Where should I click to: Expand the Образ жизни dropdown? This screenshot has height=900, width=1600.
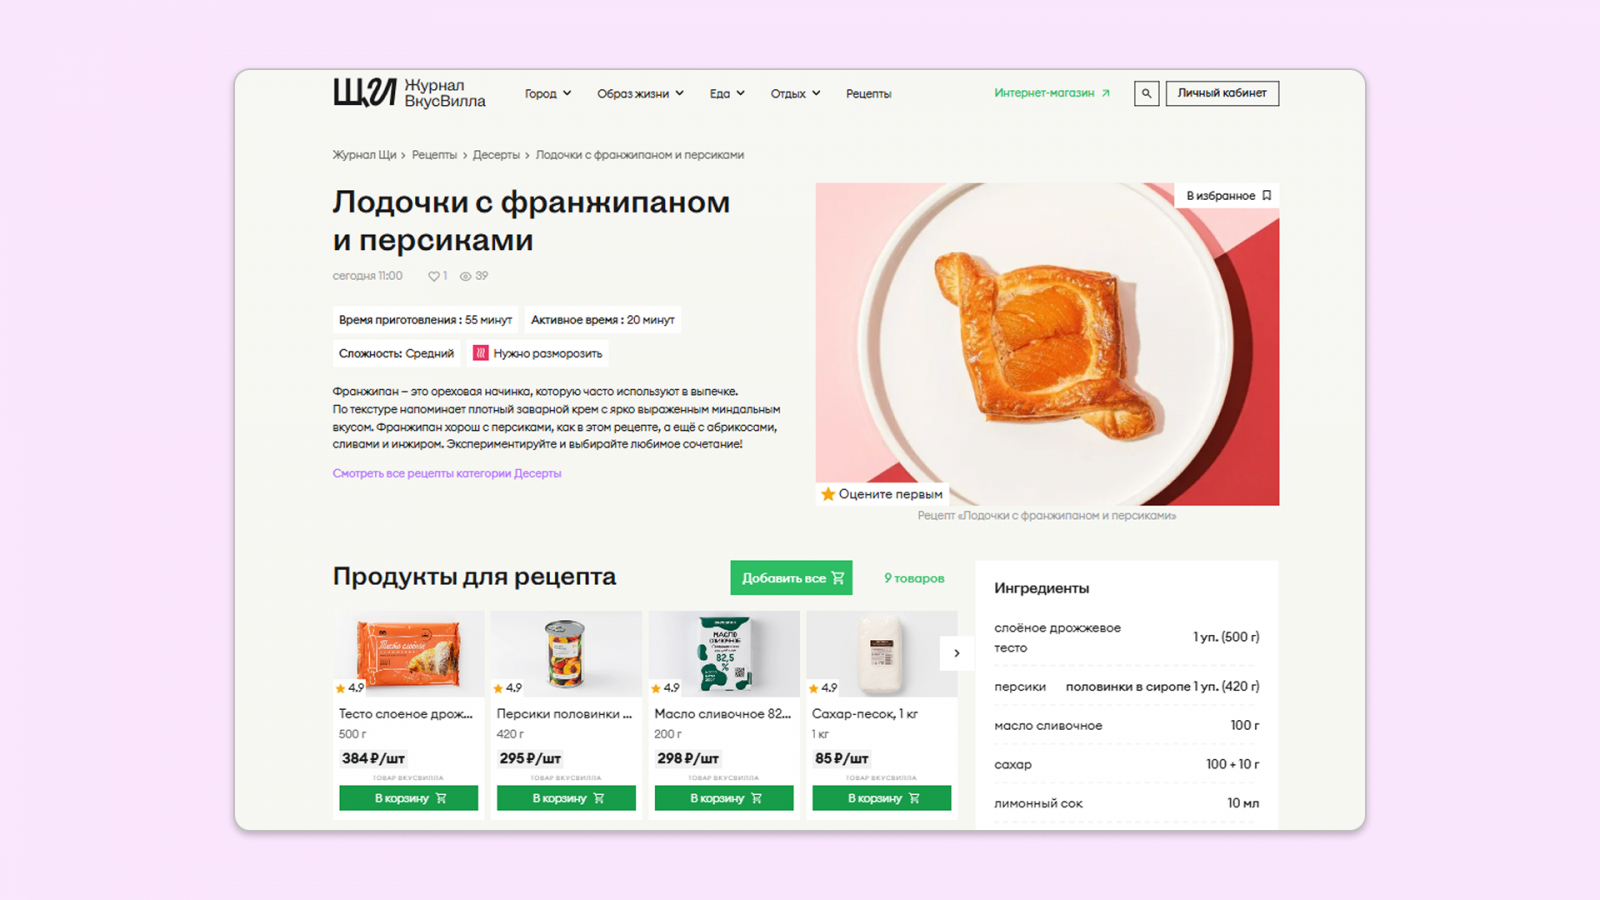pos(640,93)
